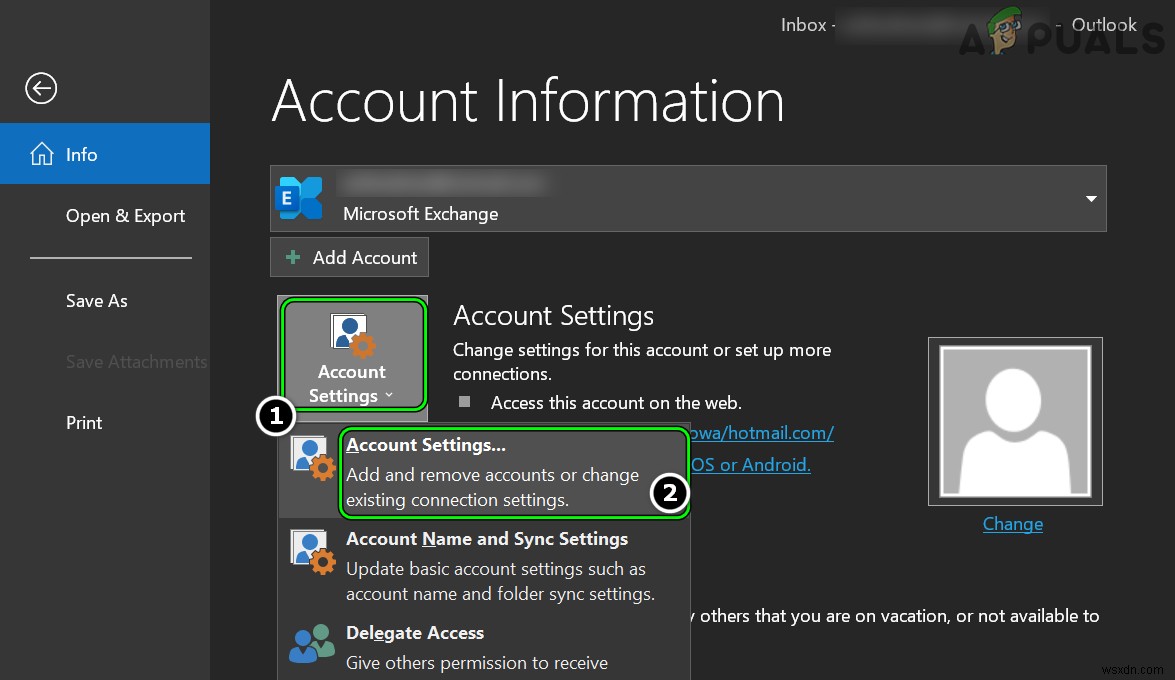Select the Print option in the sidebar
This screenshot has width=1175, height=680.
click(84, 422)
